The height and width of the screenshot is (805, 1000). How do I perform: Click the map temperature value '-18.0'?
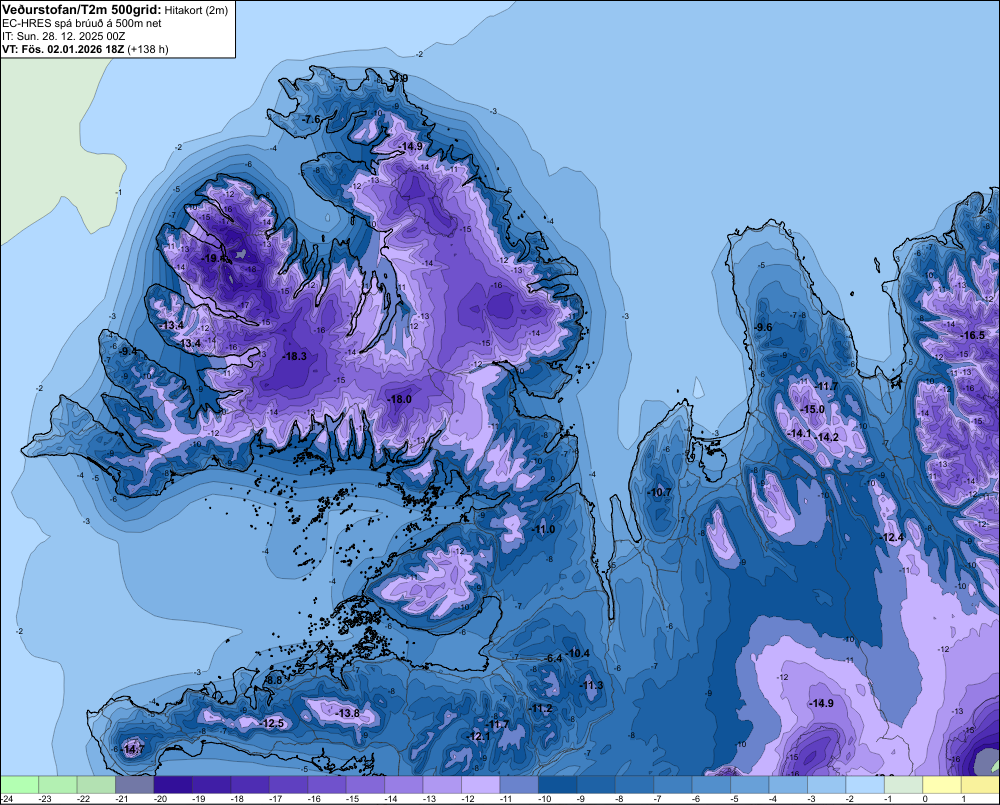400,399
